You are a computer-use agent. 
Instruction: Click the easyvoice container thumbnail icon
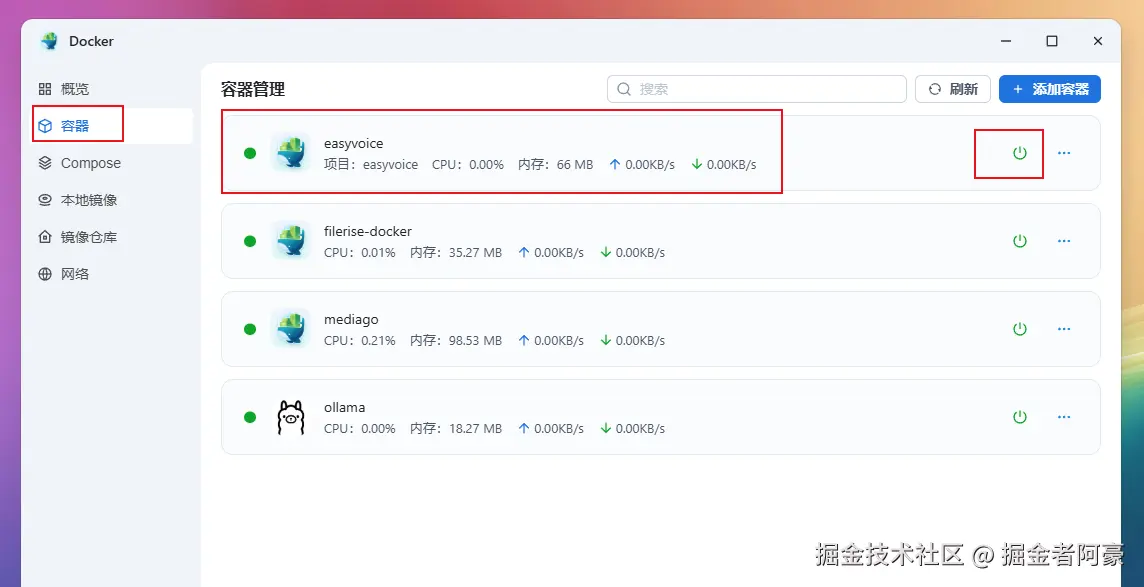290,153
